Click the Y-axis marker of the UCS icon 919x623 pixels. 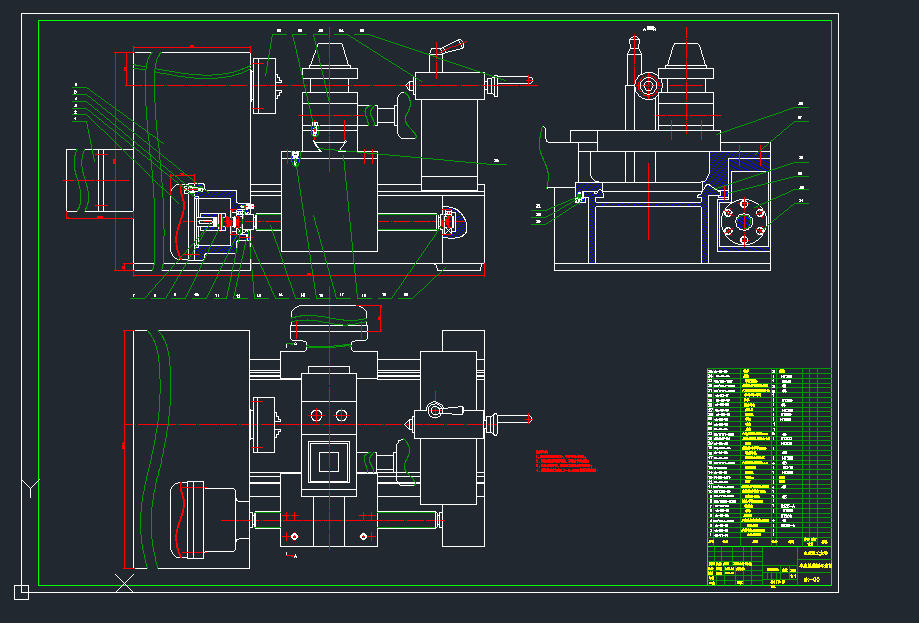tap(31, 489)
